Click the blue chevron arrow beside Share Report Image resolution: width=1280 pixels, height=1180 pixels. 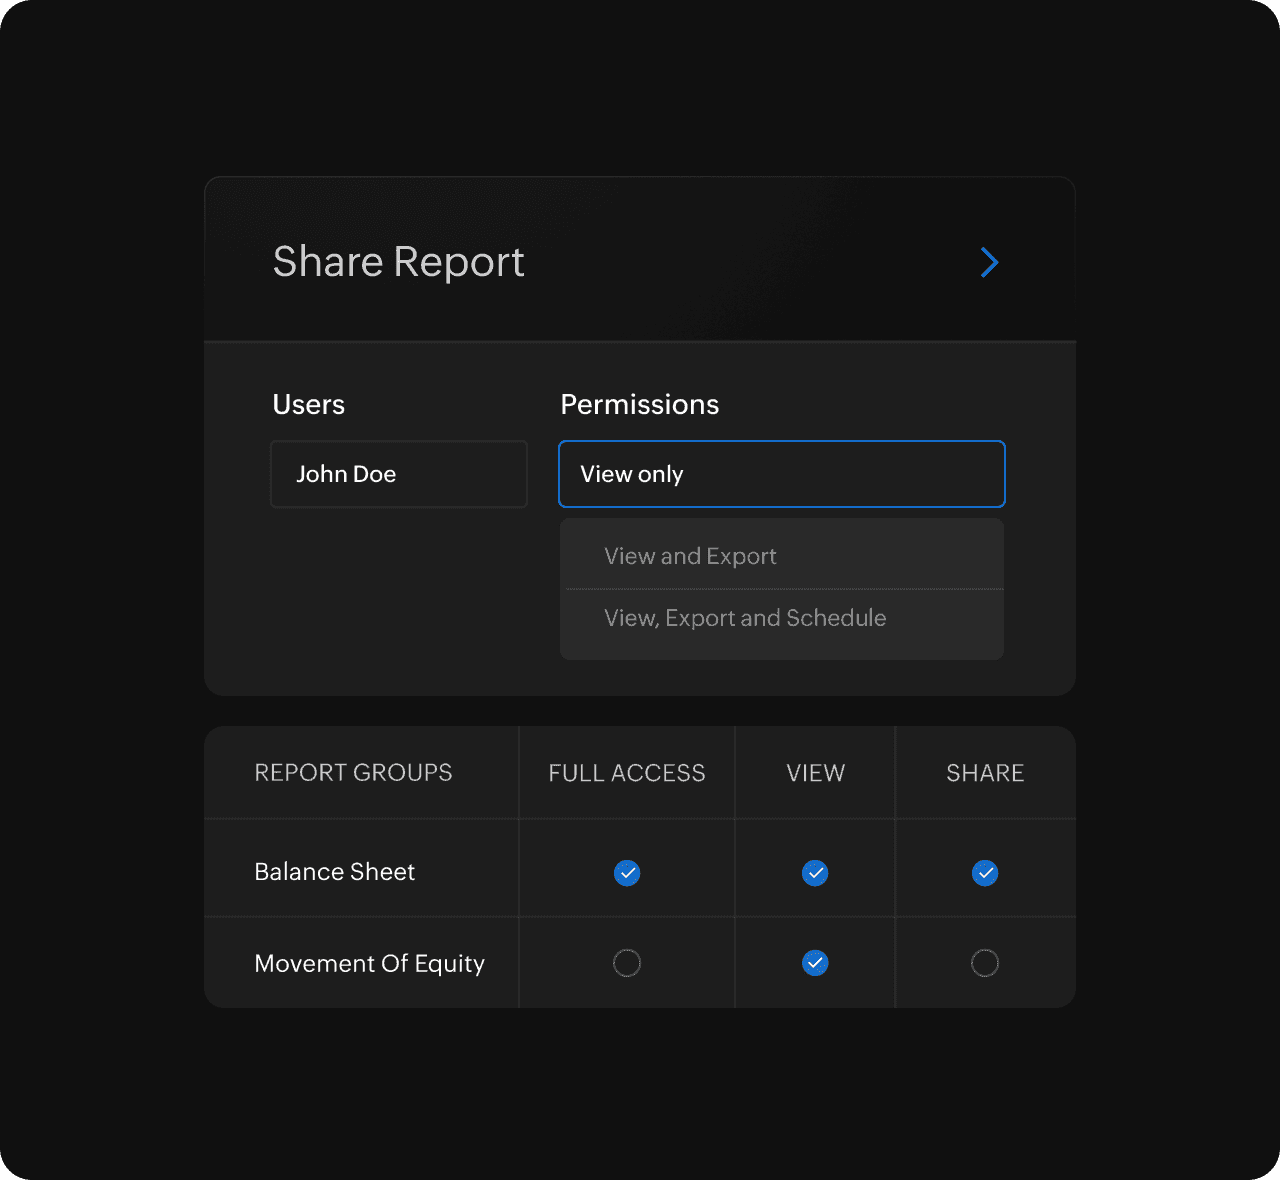tap(989, 263)
